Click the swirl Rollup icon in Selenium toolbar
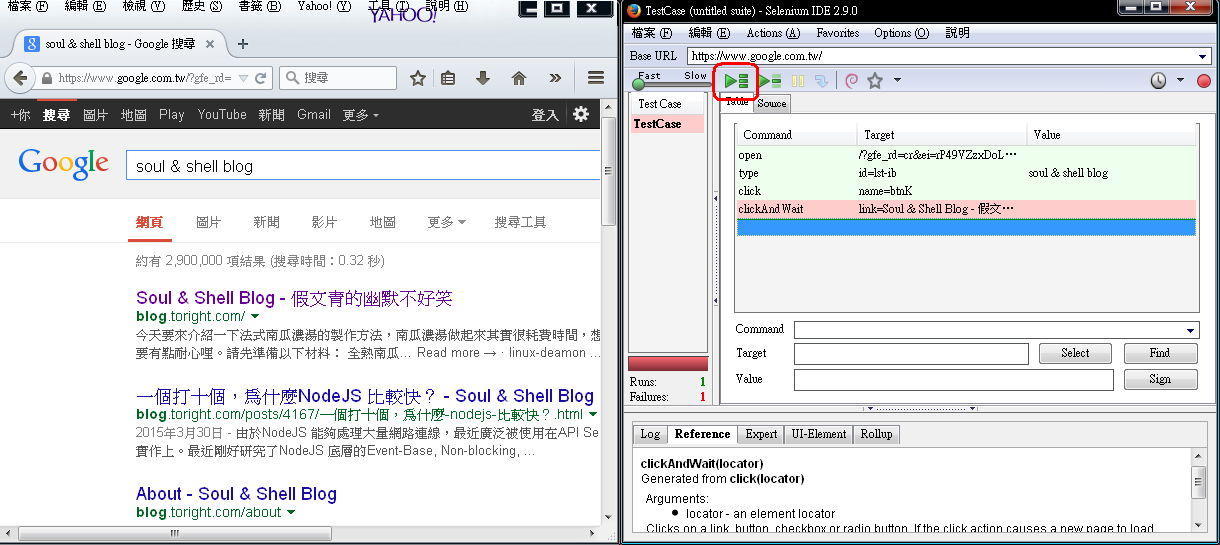The height and width of the screenshot is (545, 1220). pyautogui.click(x=852, y=81)
